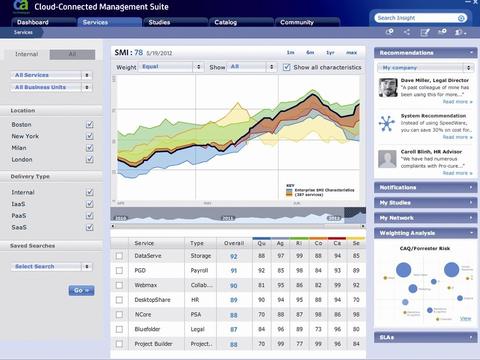Image resolution: width=480 pixels, height=360 pixels.
Task: Open the Catalog tab
Action: coord(241,22)
